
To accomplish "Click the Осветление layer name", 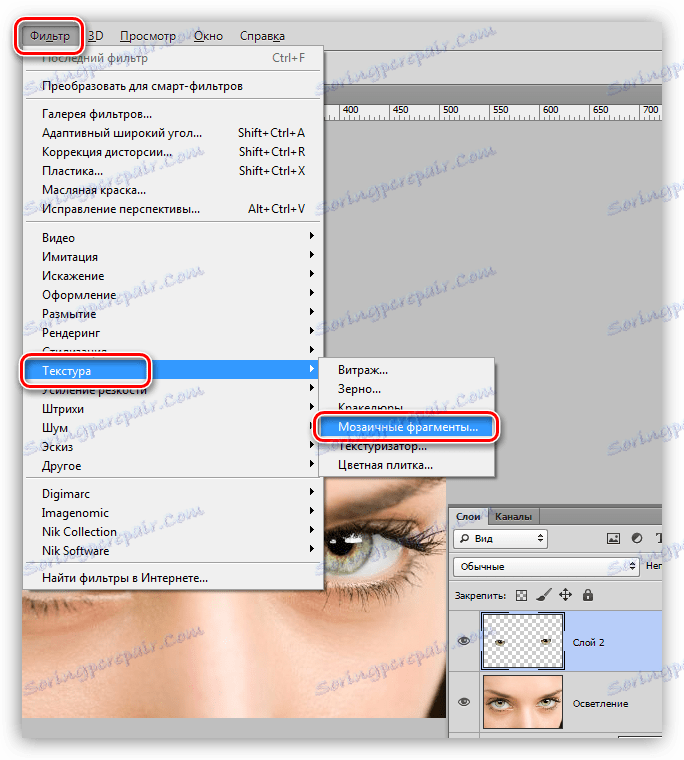I will (600, 703).
